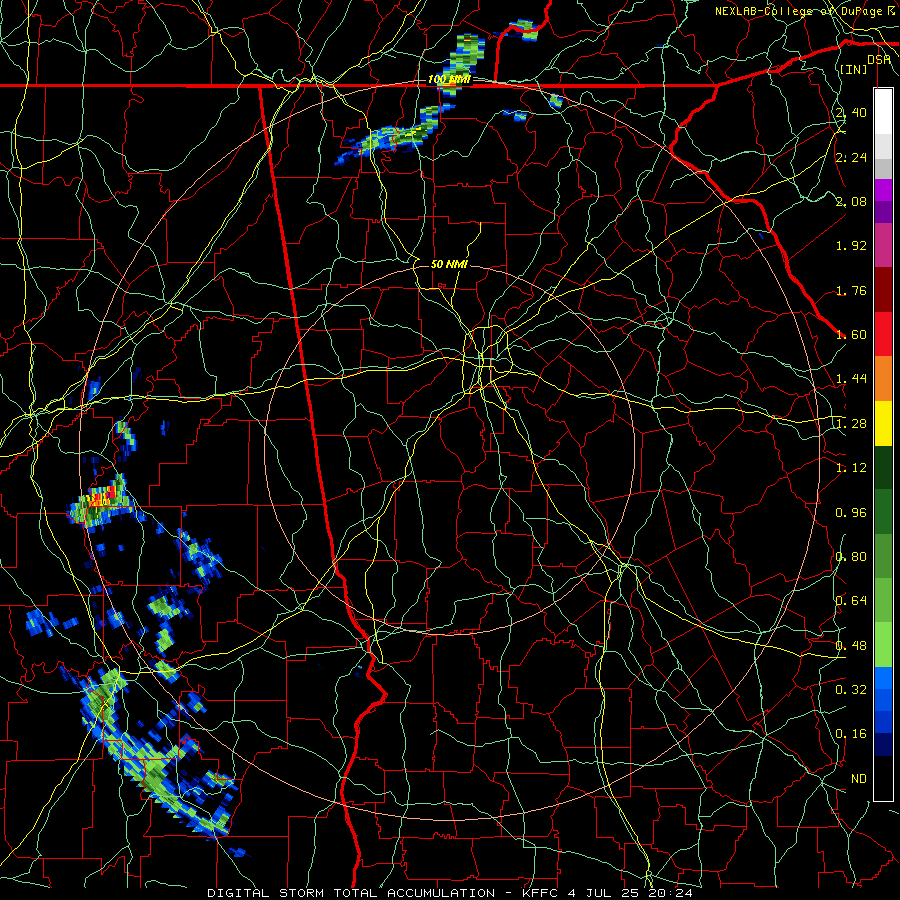This screenshot has width=900, height=900.
Task: Click the 0.64 legend value
Action: click(851, 601)
